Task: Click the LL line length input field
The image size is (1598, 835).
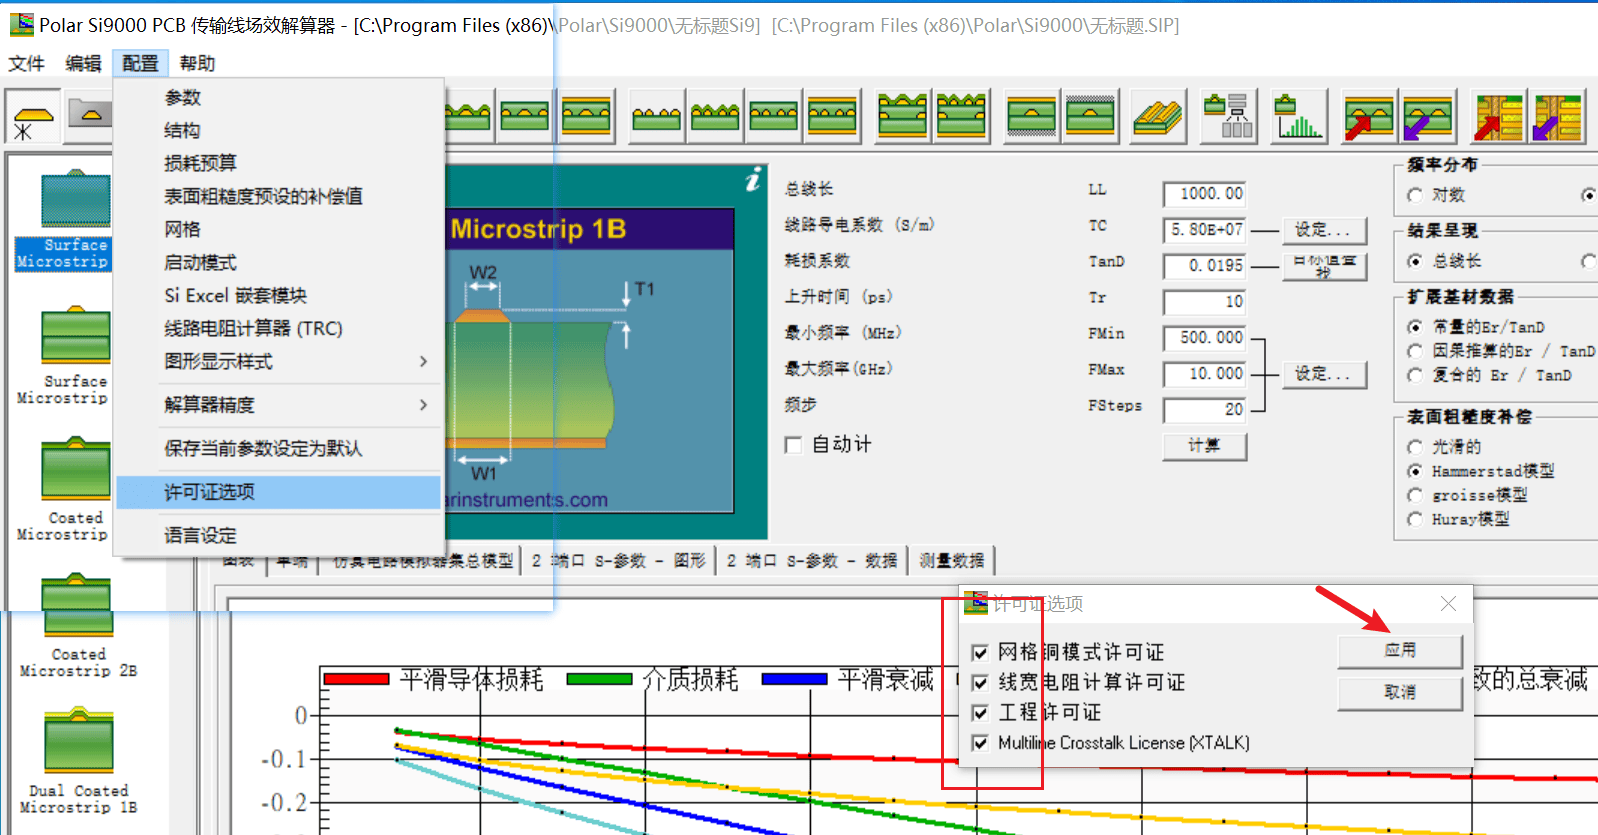Action: (x=1205, y=193)
